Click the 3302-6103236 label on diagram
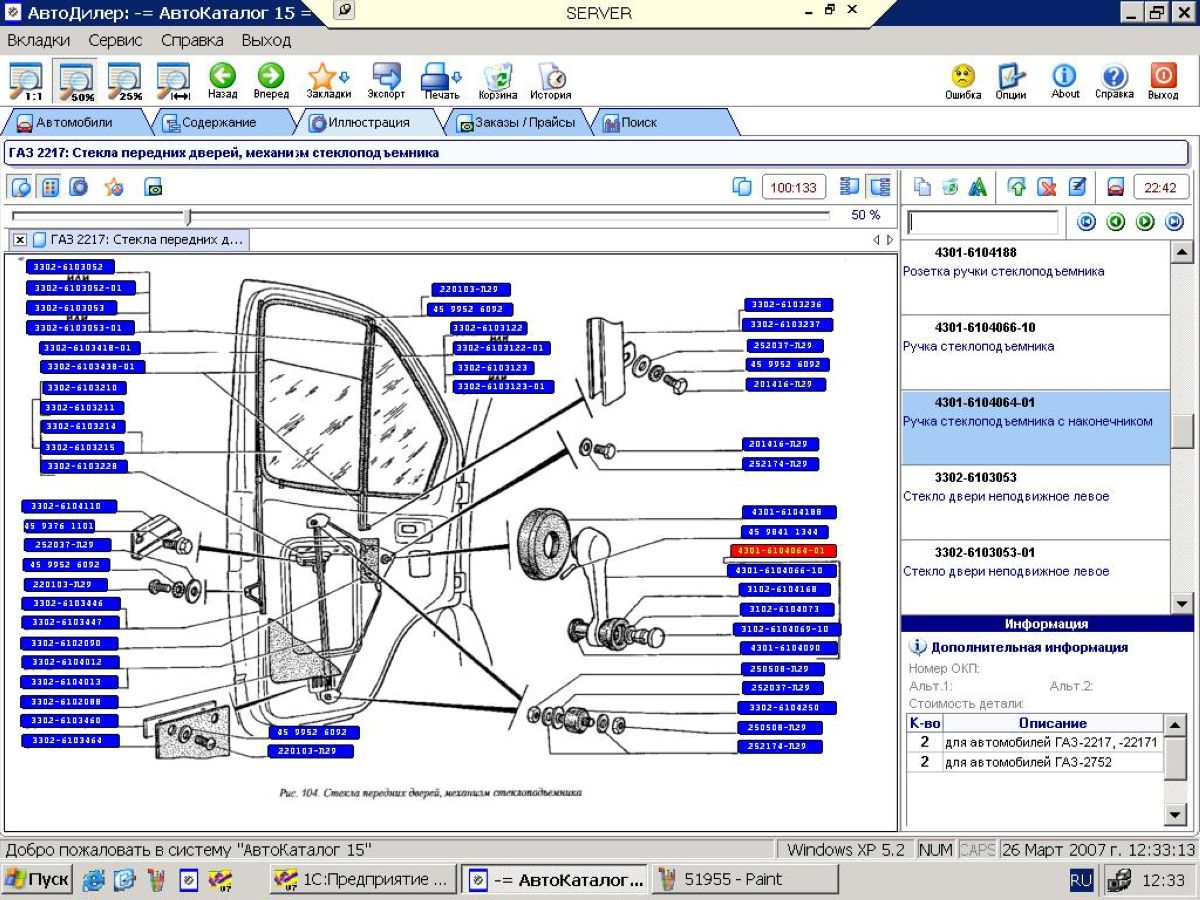This screenshot has width=1200, height=900. 788,305
